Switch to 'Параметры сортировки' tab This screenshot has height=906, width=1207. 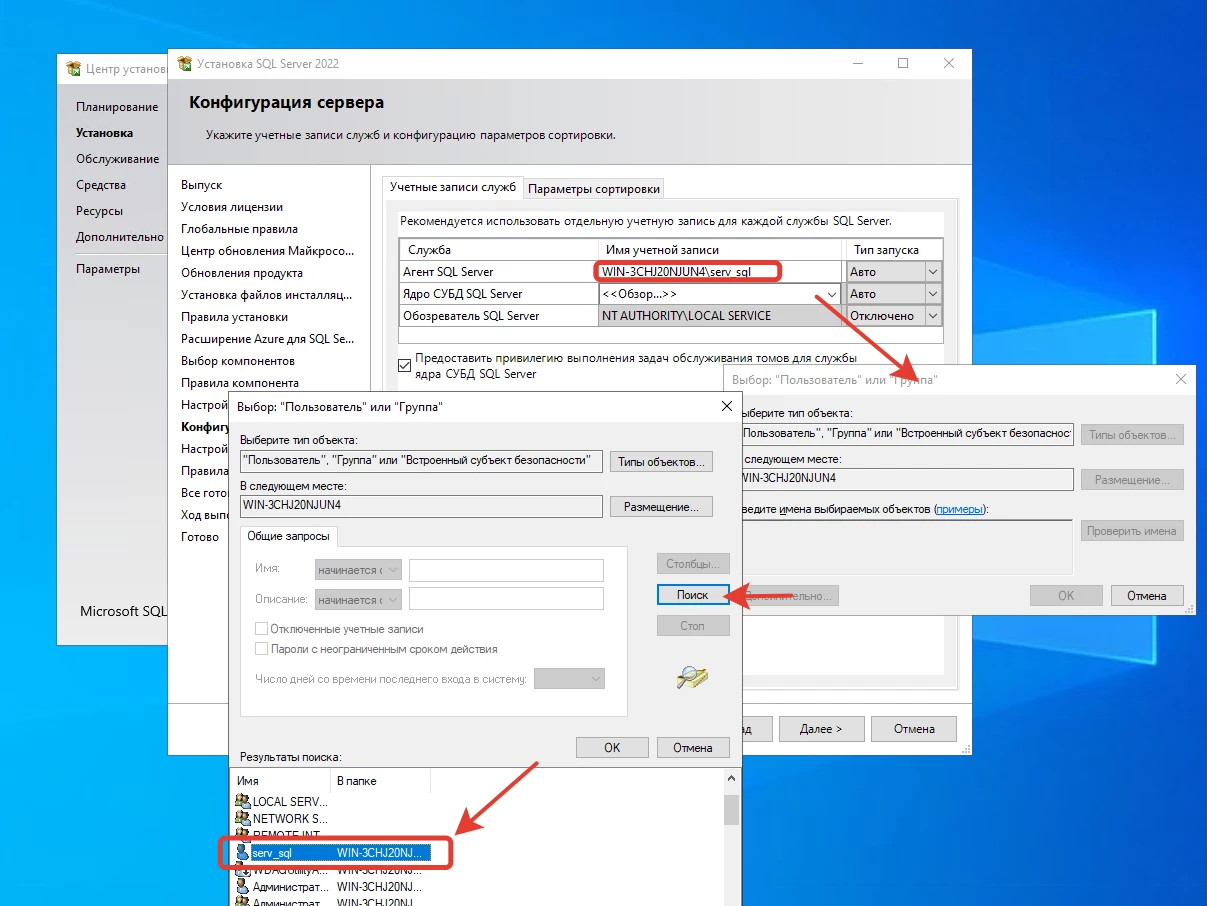[594, 188]
